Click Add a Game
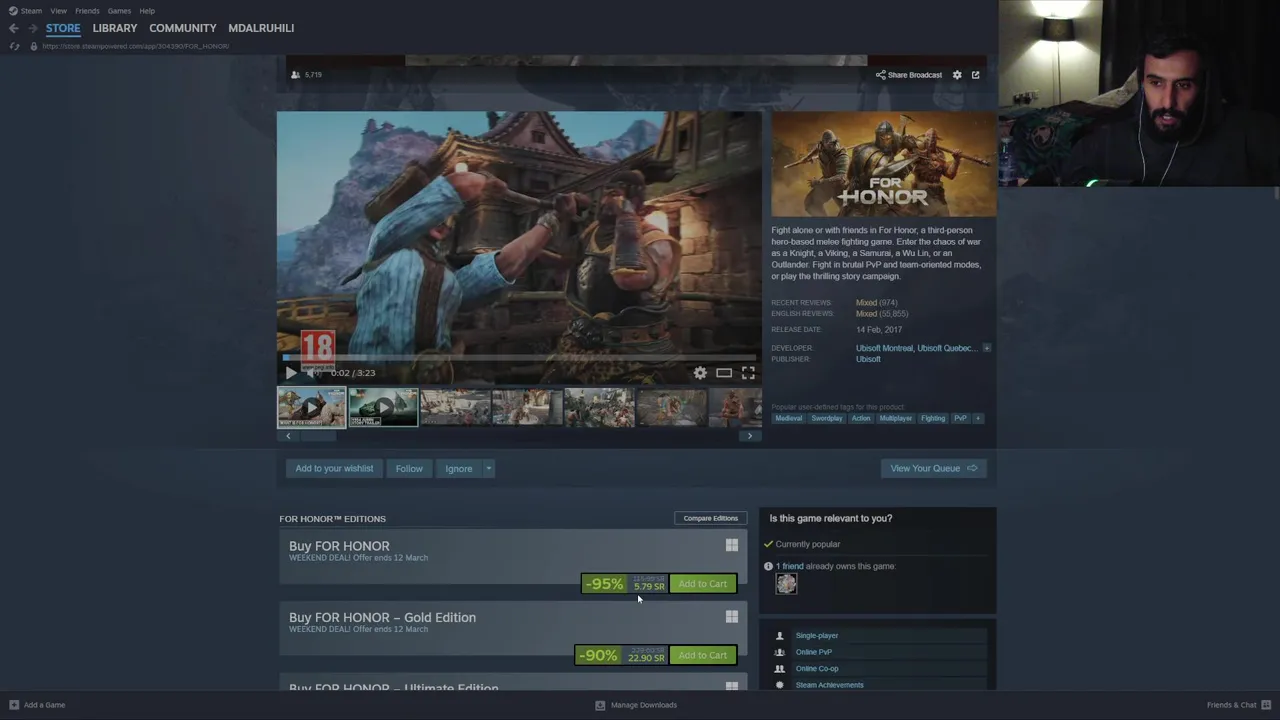 pyautogui.click(x=37, y=705)
